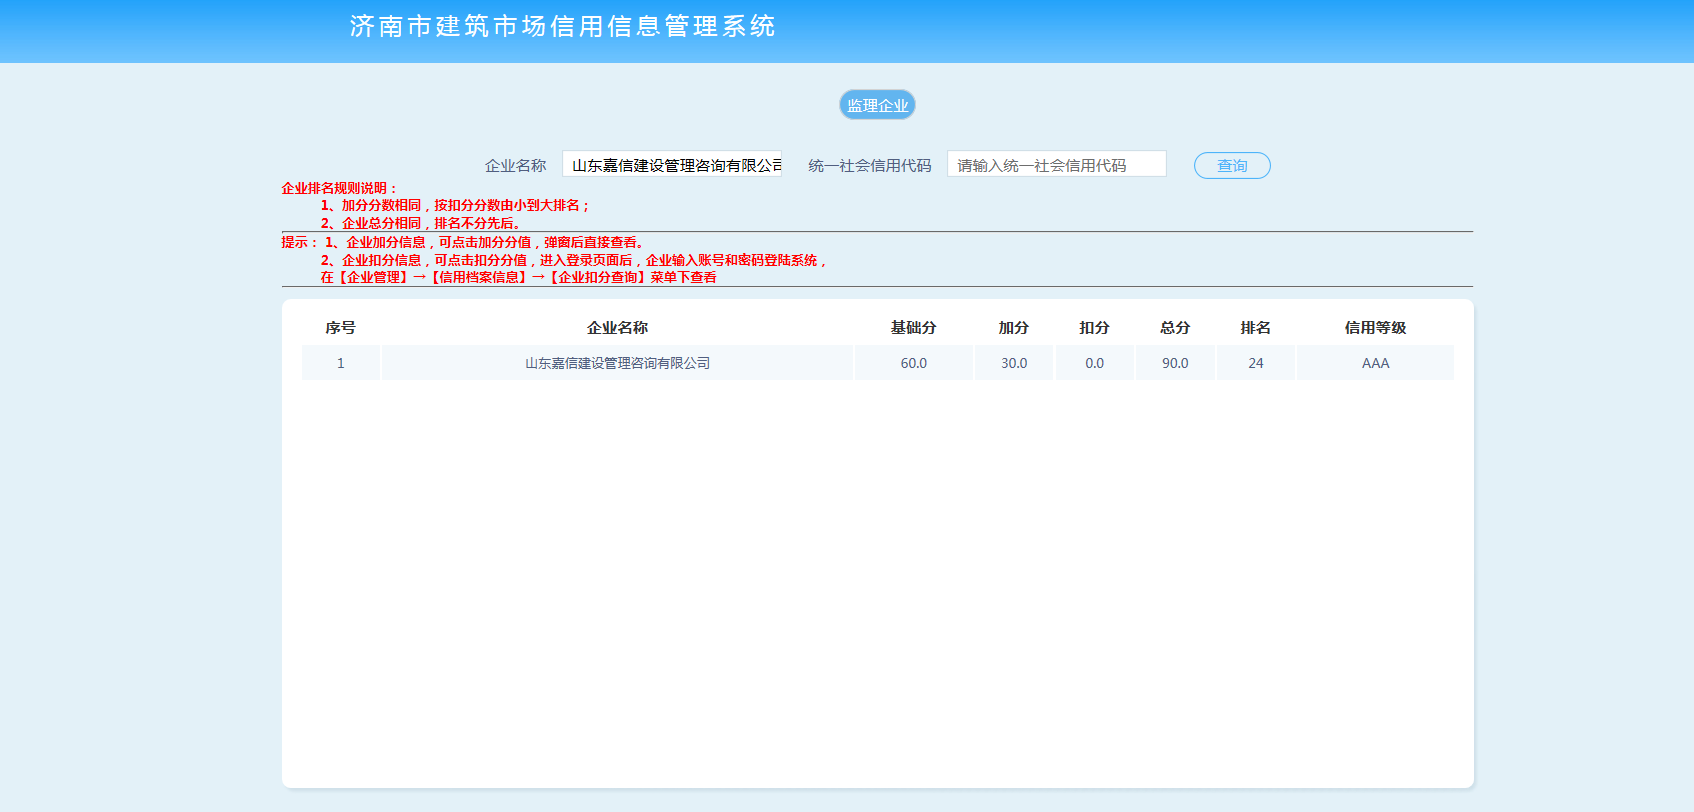Click company name 山东嘉信建设管理咨询有限公司 in table row
This screenshot has height=812, width=1694.
click(617, 363)
